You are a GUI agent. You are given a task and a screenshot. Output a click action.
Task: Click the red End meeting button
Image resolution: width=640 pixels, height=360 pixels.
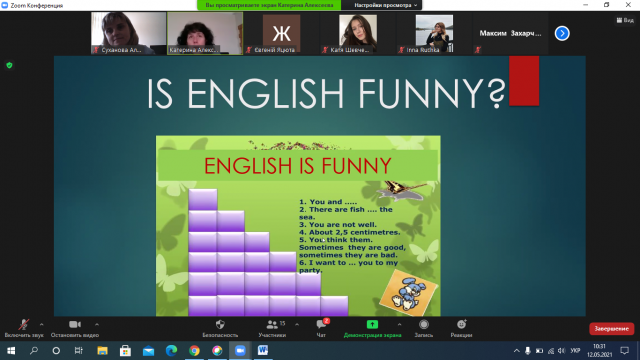pyautogui.click(x=611, y=329)
